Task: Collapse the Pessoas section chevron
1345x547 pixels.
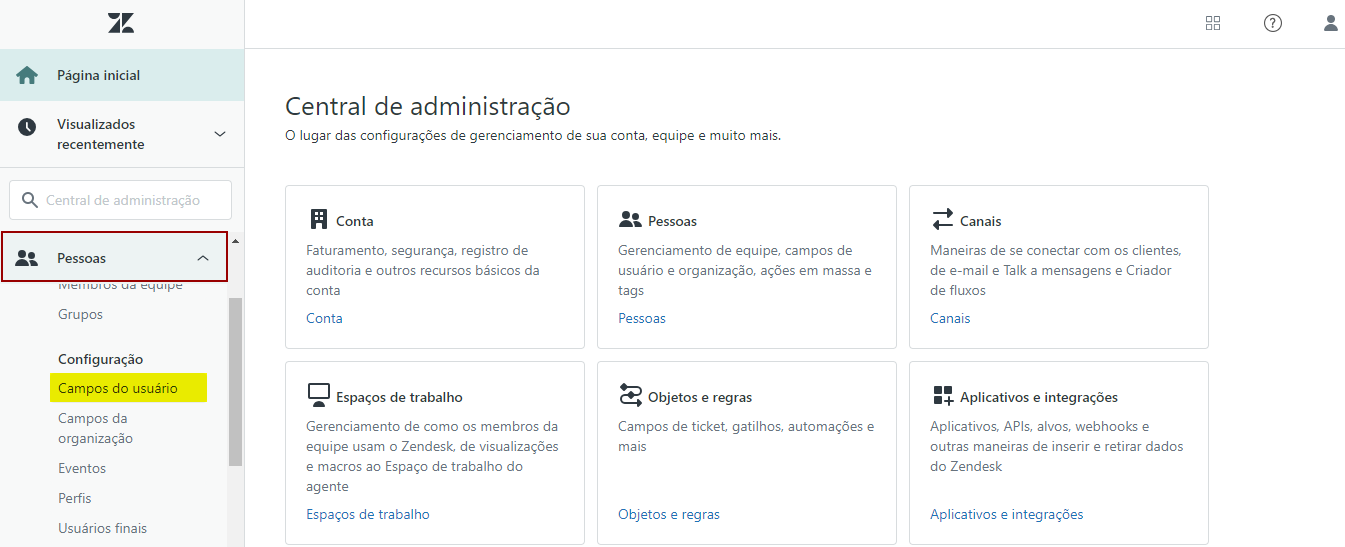Action: pyautogui.click(x=203, y=258)
